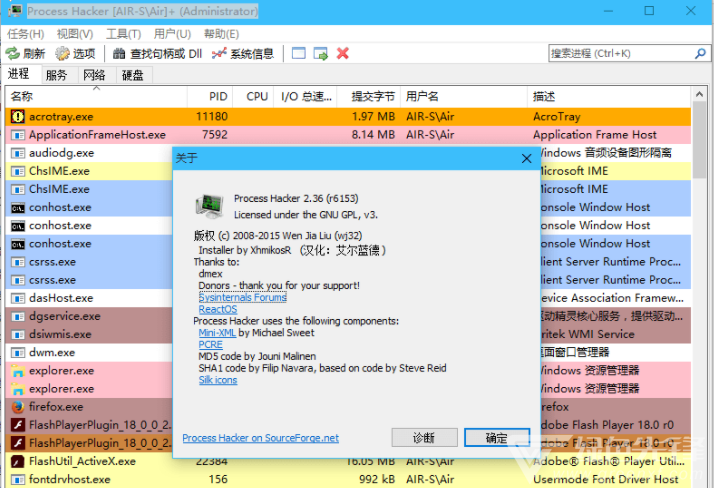
Task: Click PID value 11180
Action: click(212, 117)
